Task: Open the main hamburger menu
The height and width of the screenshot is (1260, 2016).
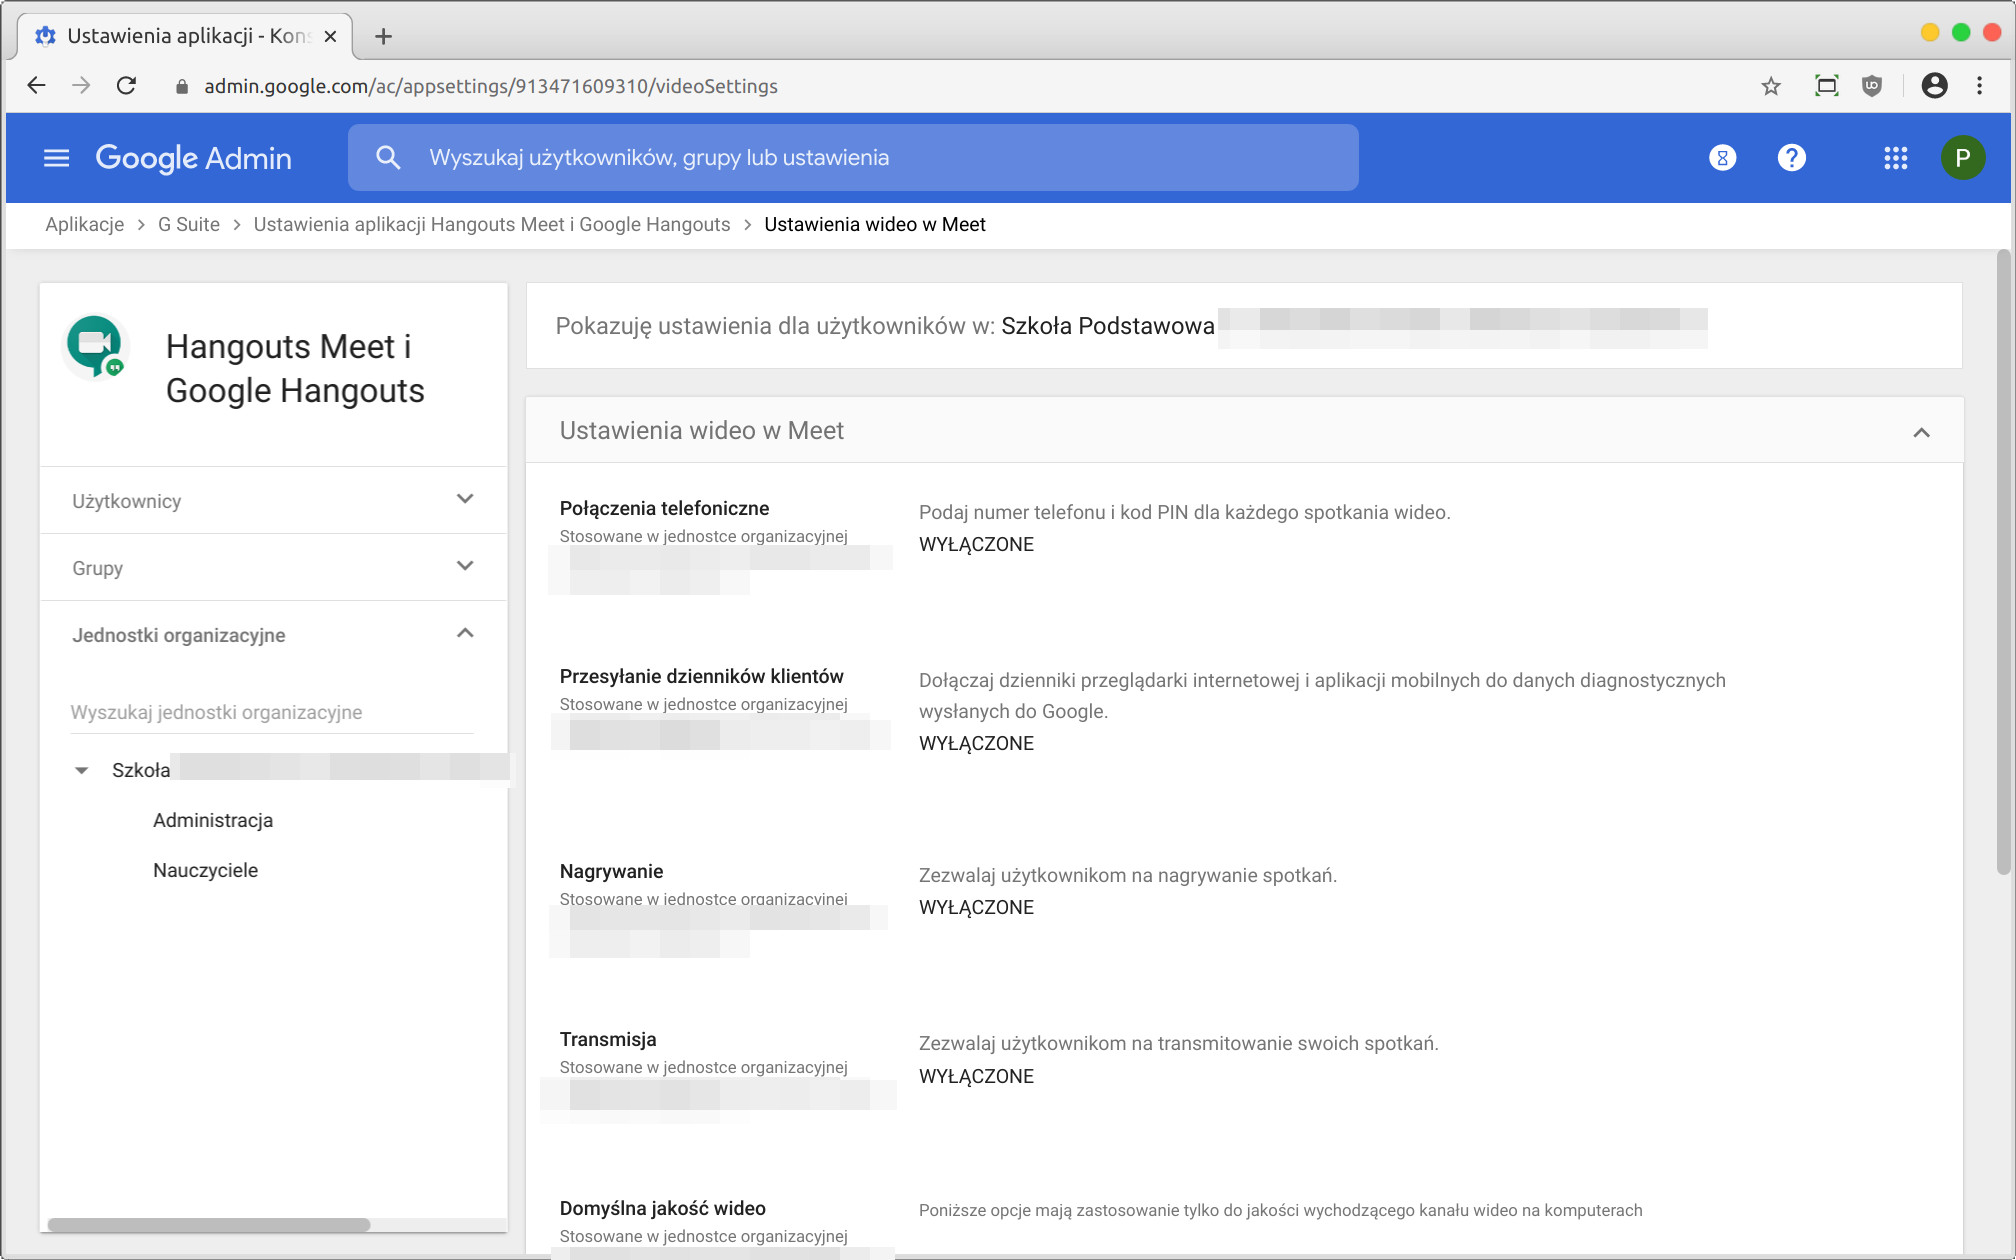Action: (57, 158)
